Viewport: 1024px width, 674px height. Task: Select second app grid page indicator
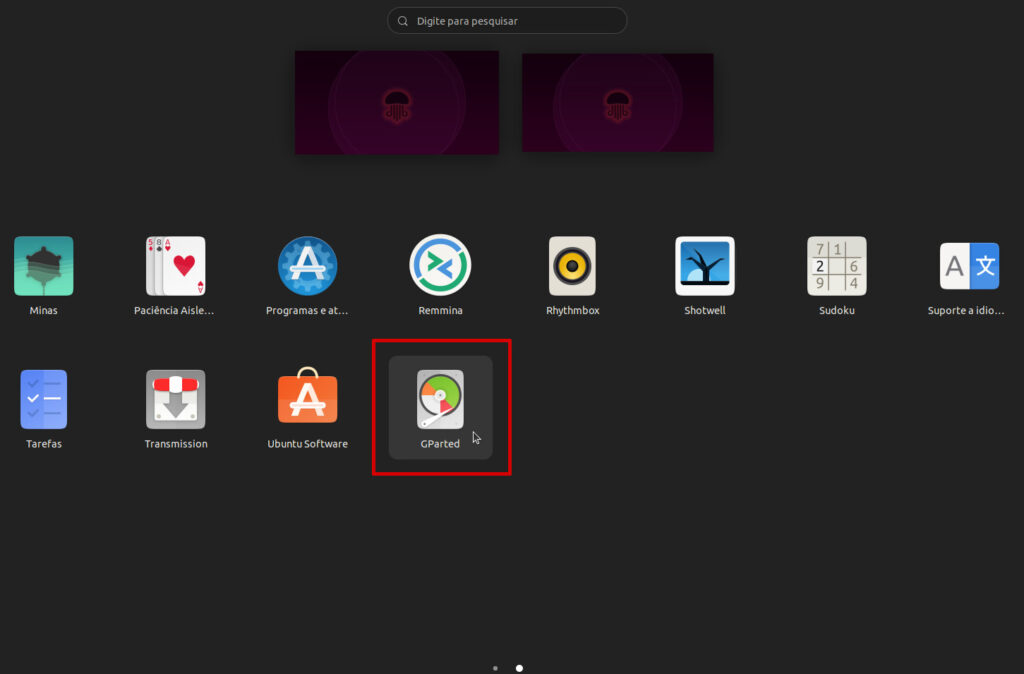point(519,668)
